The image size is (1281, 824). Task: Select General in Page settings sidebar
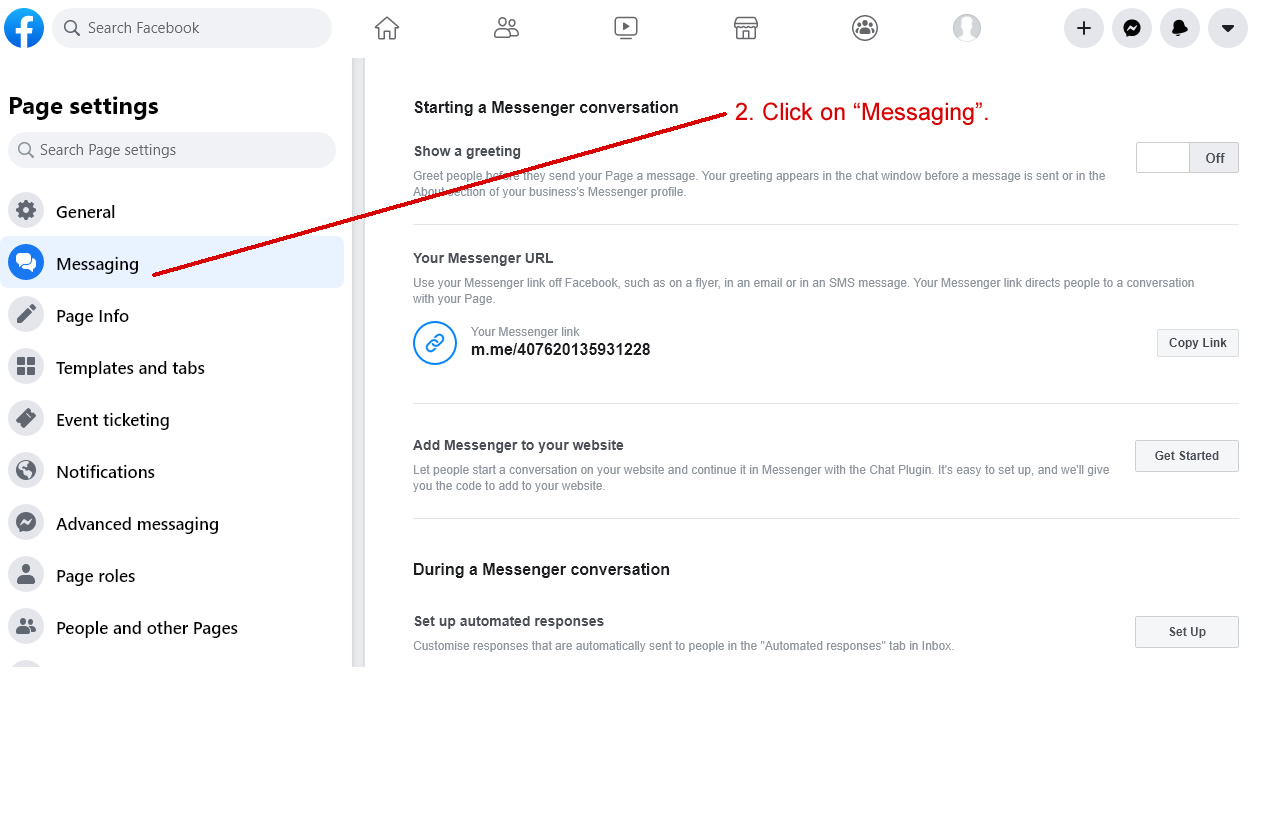[86, 212]
